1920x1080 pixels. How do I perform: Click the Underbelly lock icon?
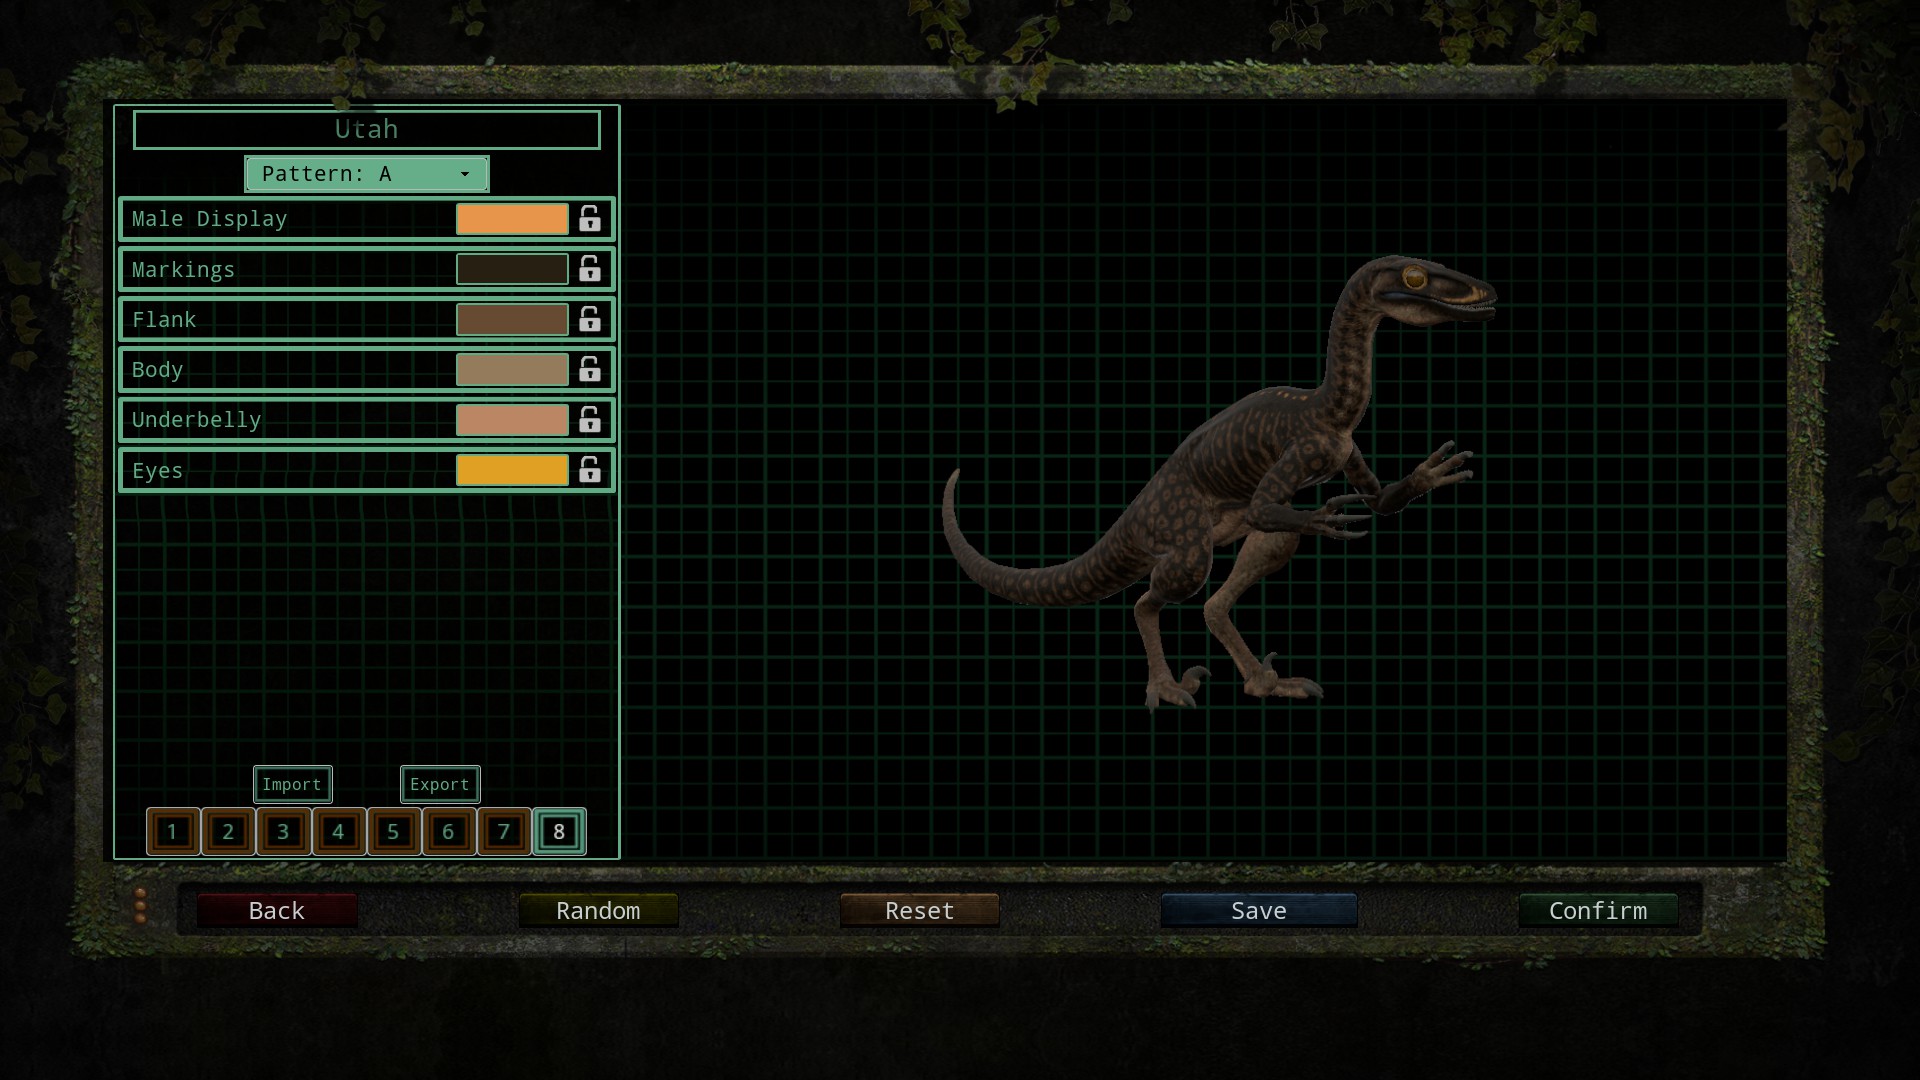590,420
